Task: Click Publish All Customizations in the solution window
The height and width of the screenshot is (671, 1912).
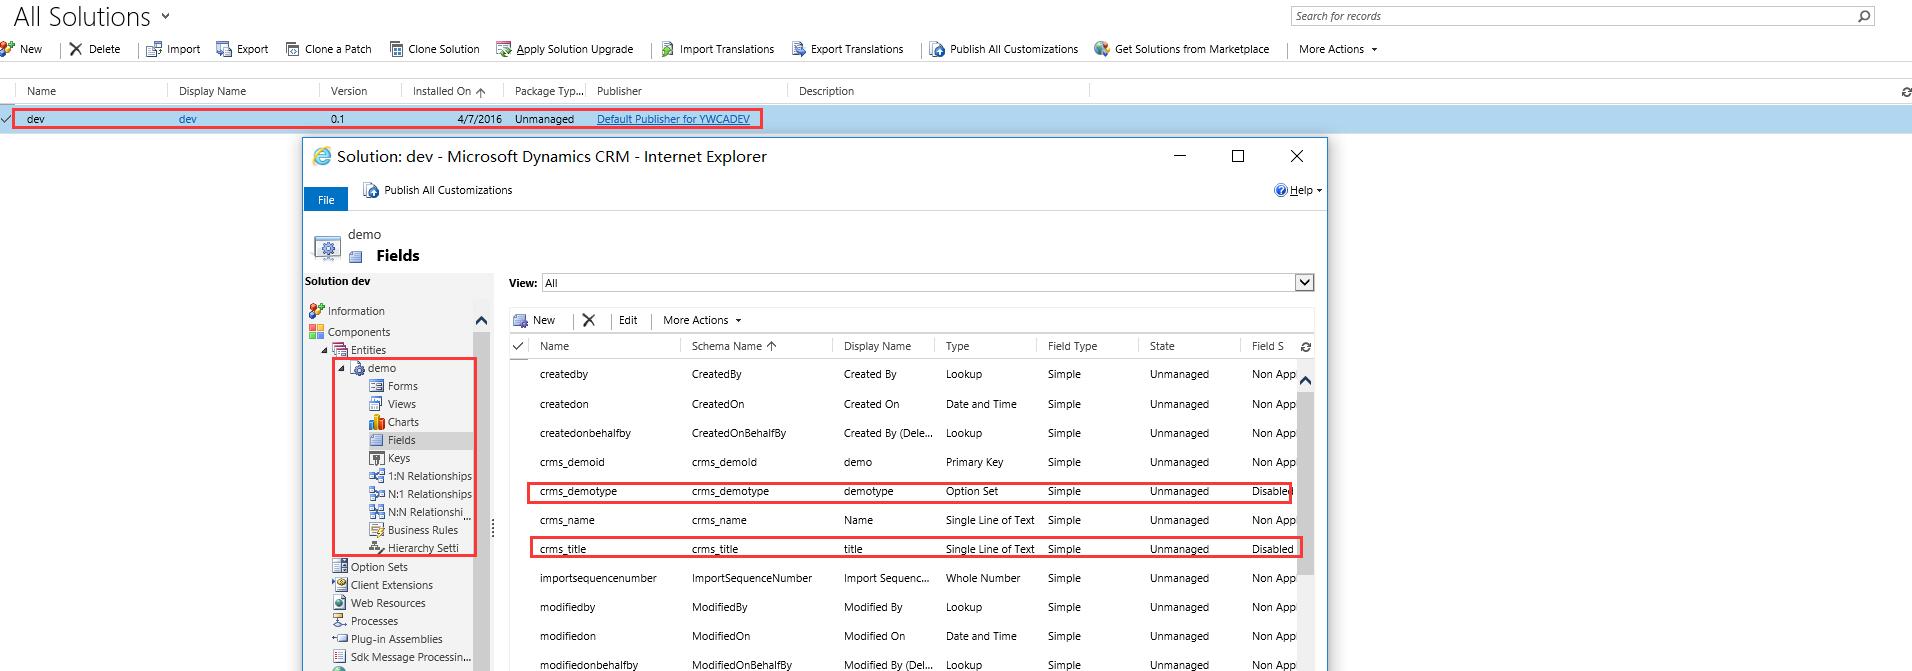Action: pyautogui.click(x=438, y=190)
